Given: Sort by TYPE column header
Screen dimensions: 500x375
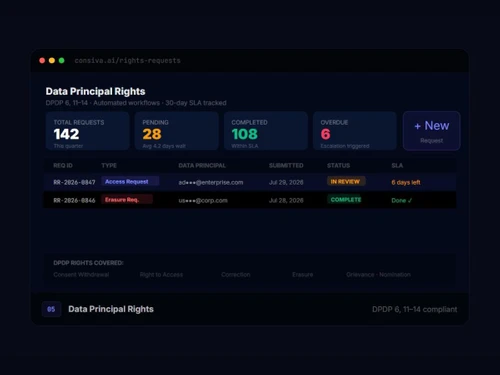Looking at the screenshot, I should point(109,166).
